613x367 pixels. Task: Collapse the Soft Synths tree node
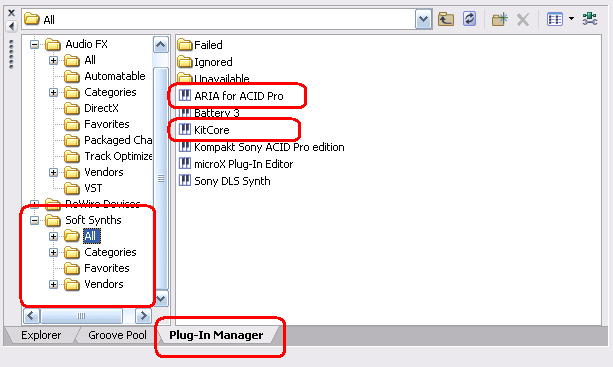[x=34, y=220]
